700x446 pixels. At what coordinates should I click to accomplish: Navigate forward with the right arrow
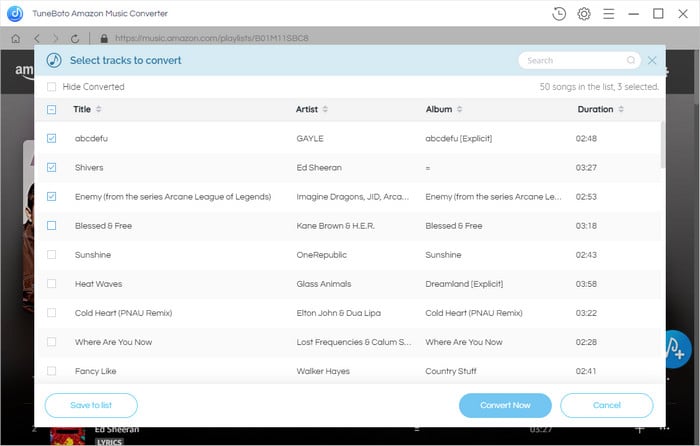tap(55, 39)
